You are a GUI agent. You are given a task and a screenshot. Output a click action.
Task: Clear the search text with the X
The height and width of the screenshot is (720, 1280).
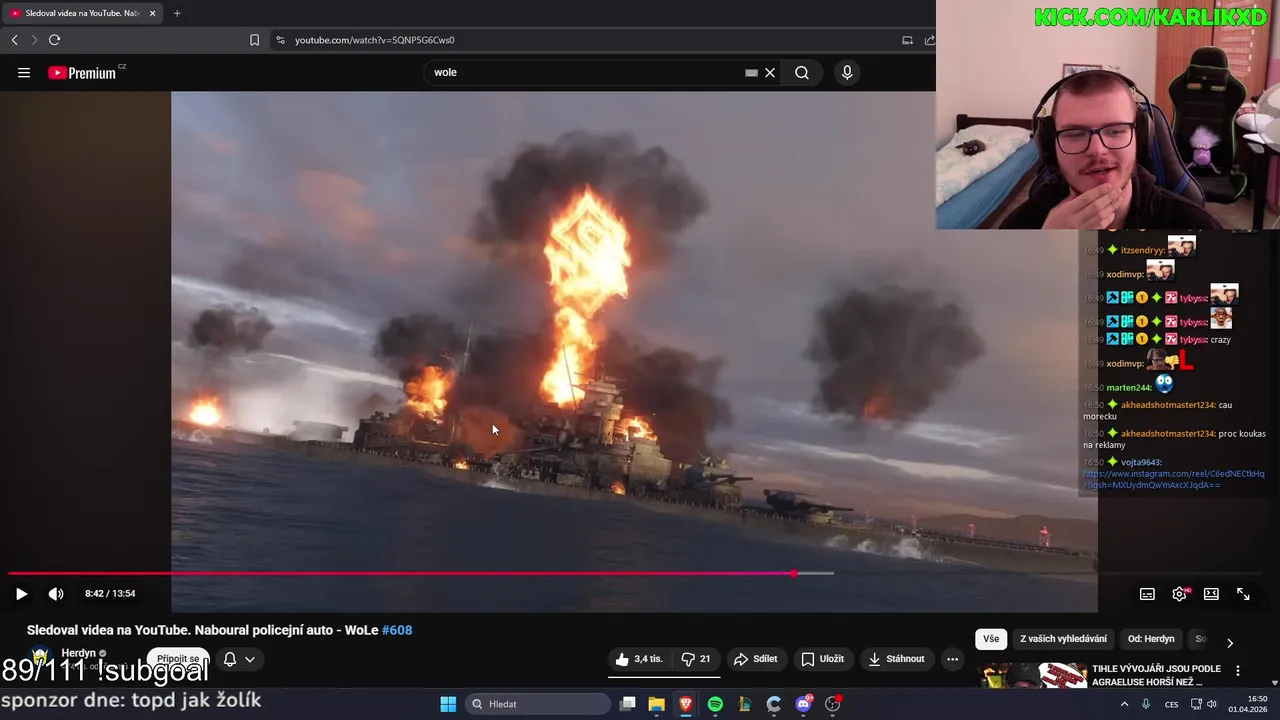pyautogui.click(x=770, y=73)
